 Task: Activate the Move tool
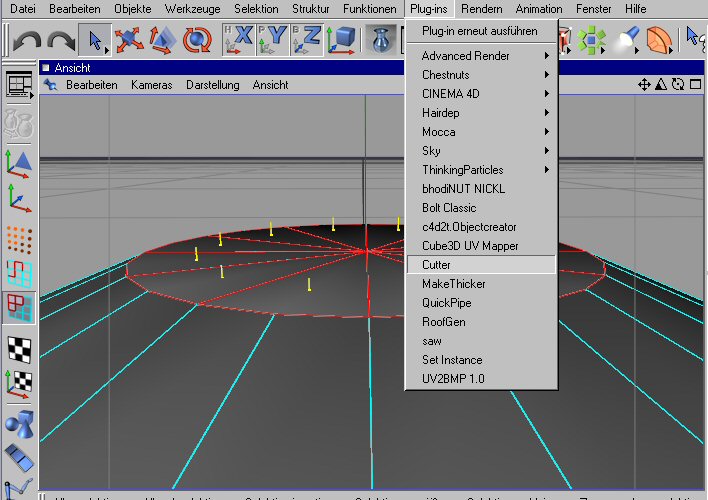(129, 41)
